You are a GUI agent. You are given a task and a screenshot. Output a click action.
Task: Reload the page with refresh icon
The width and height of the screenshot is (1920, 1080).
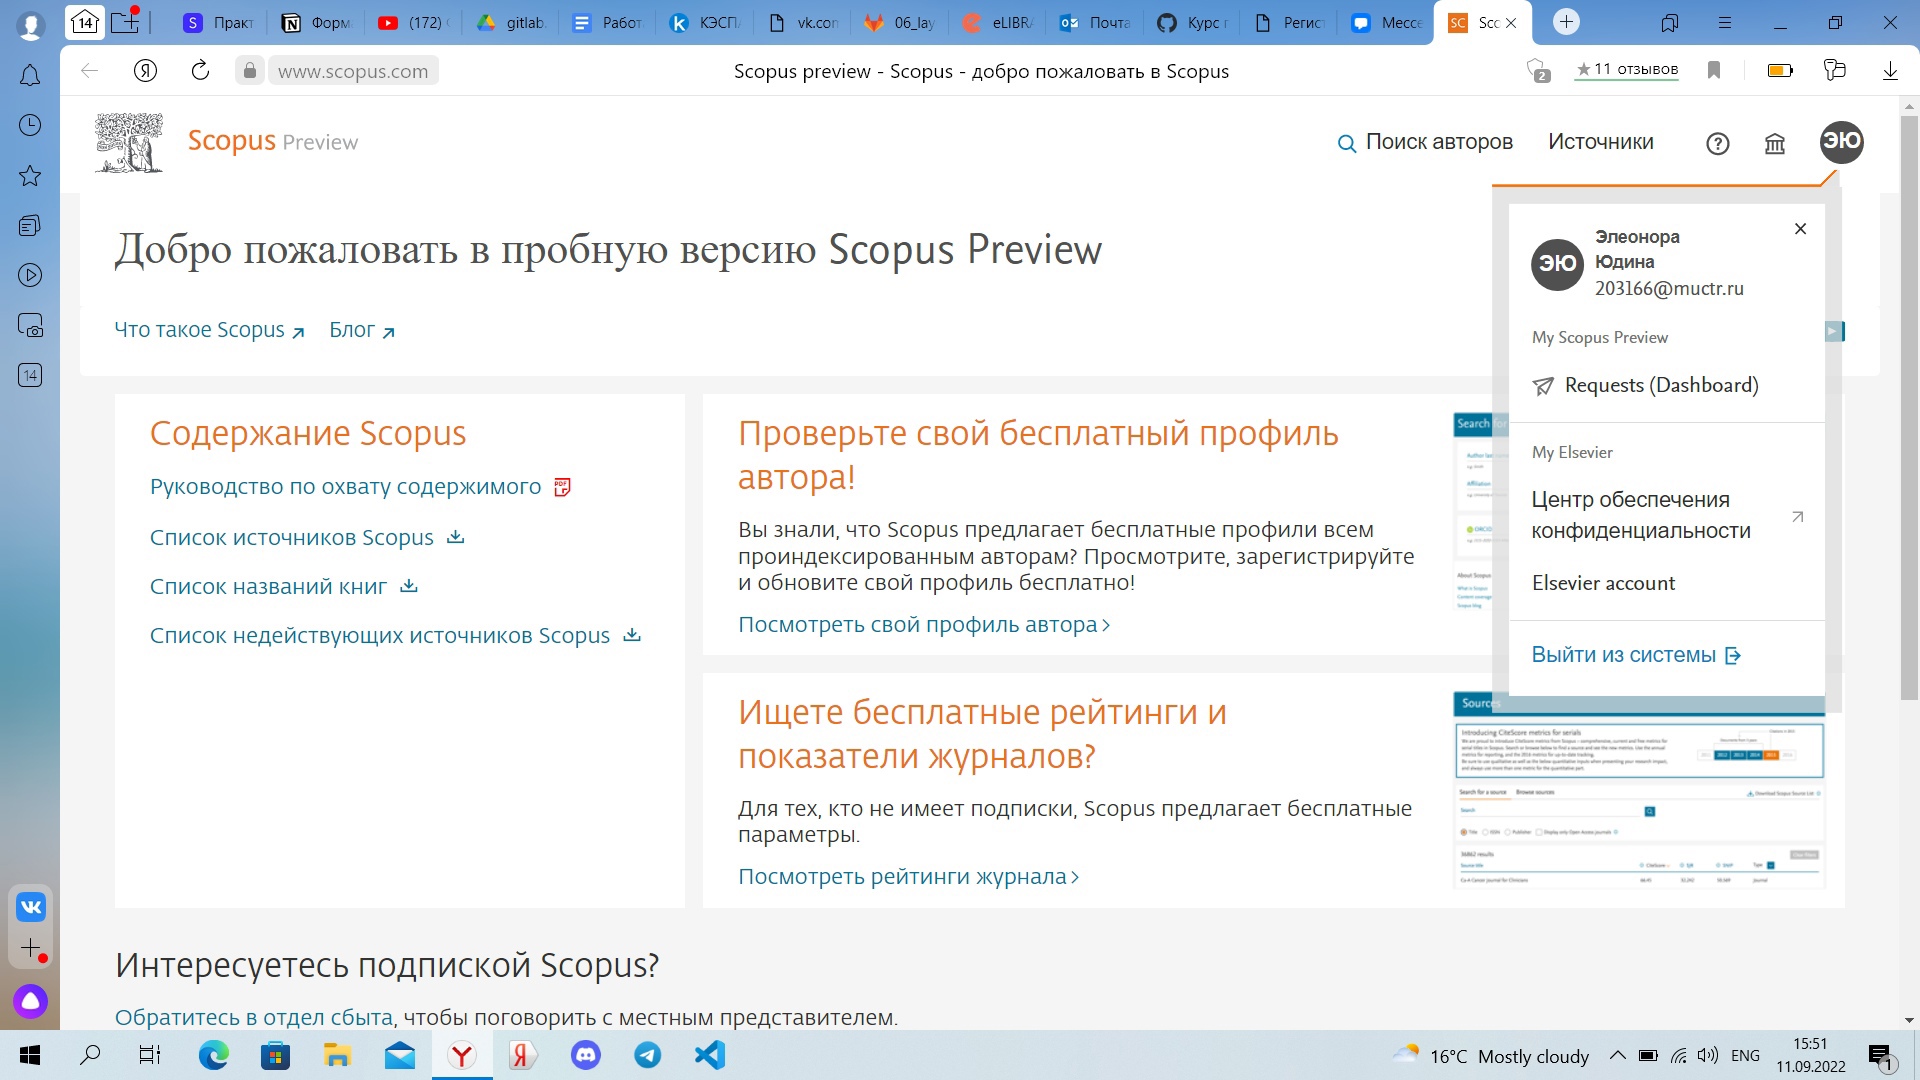[x=200, y=70]
